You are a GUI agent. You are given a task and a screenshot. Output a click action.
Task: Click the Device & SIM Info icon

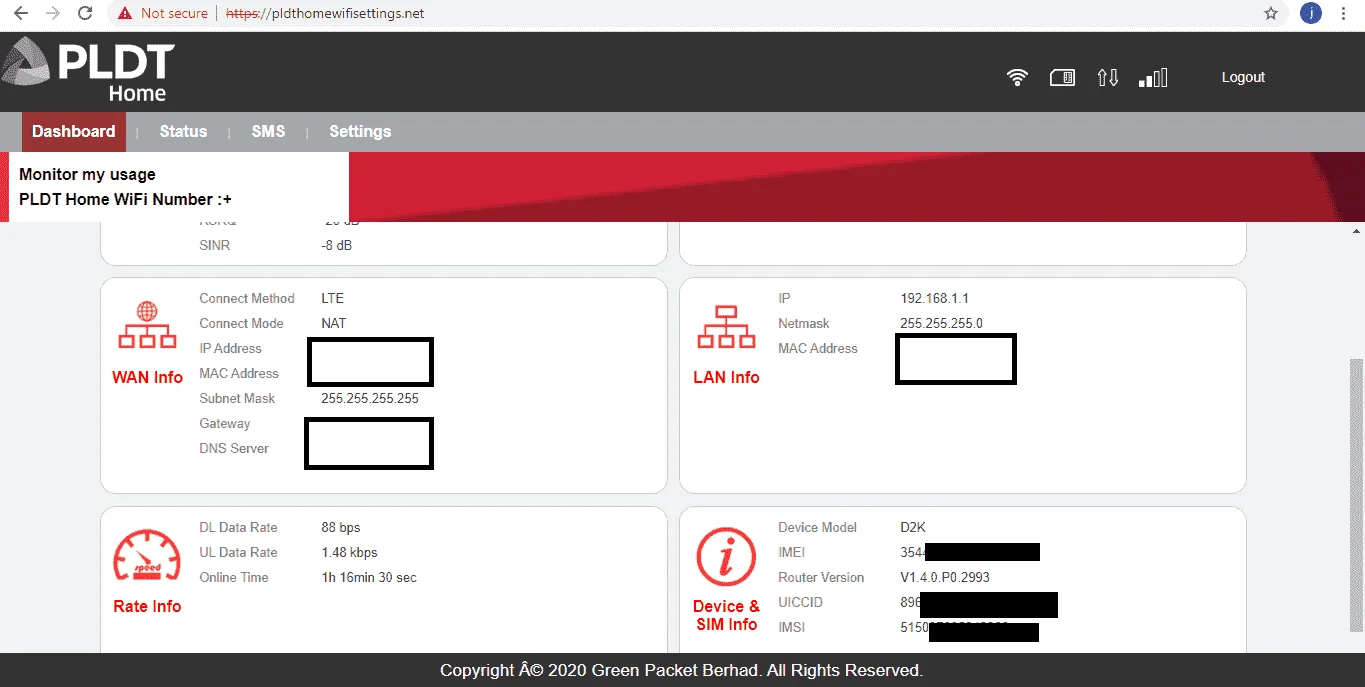click(x=726, y=557)
